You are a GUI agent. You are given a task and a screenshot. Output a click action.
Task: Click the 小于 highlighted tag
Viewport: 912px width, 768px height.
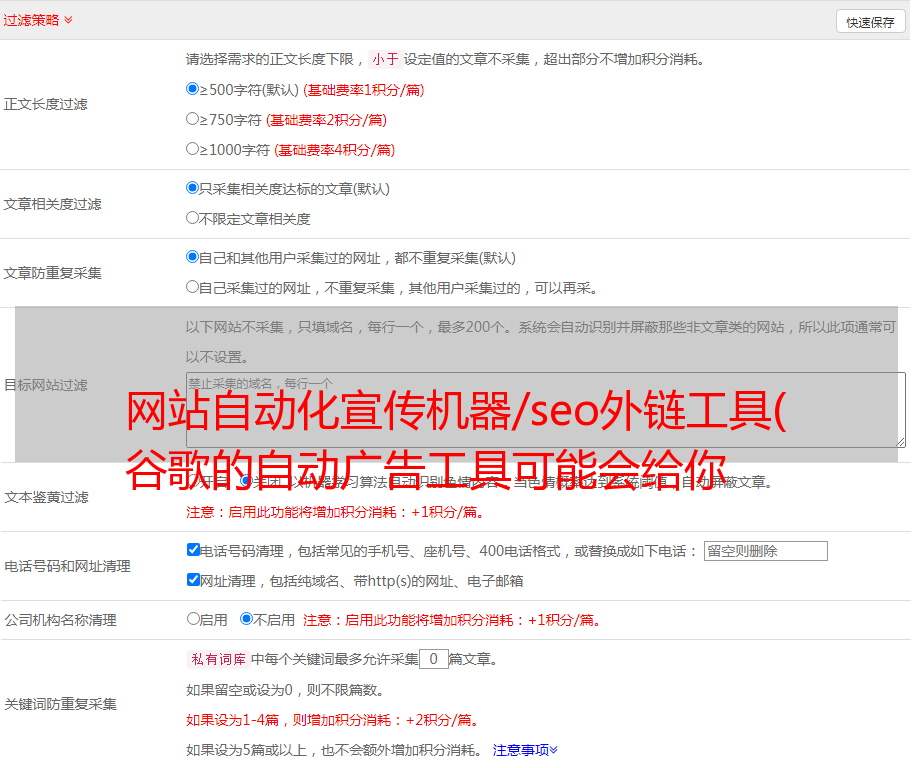[385, 59]
